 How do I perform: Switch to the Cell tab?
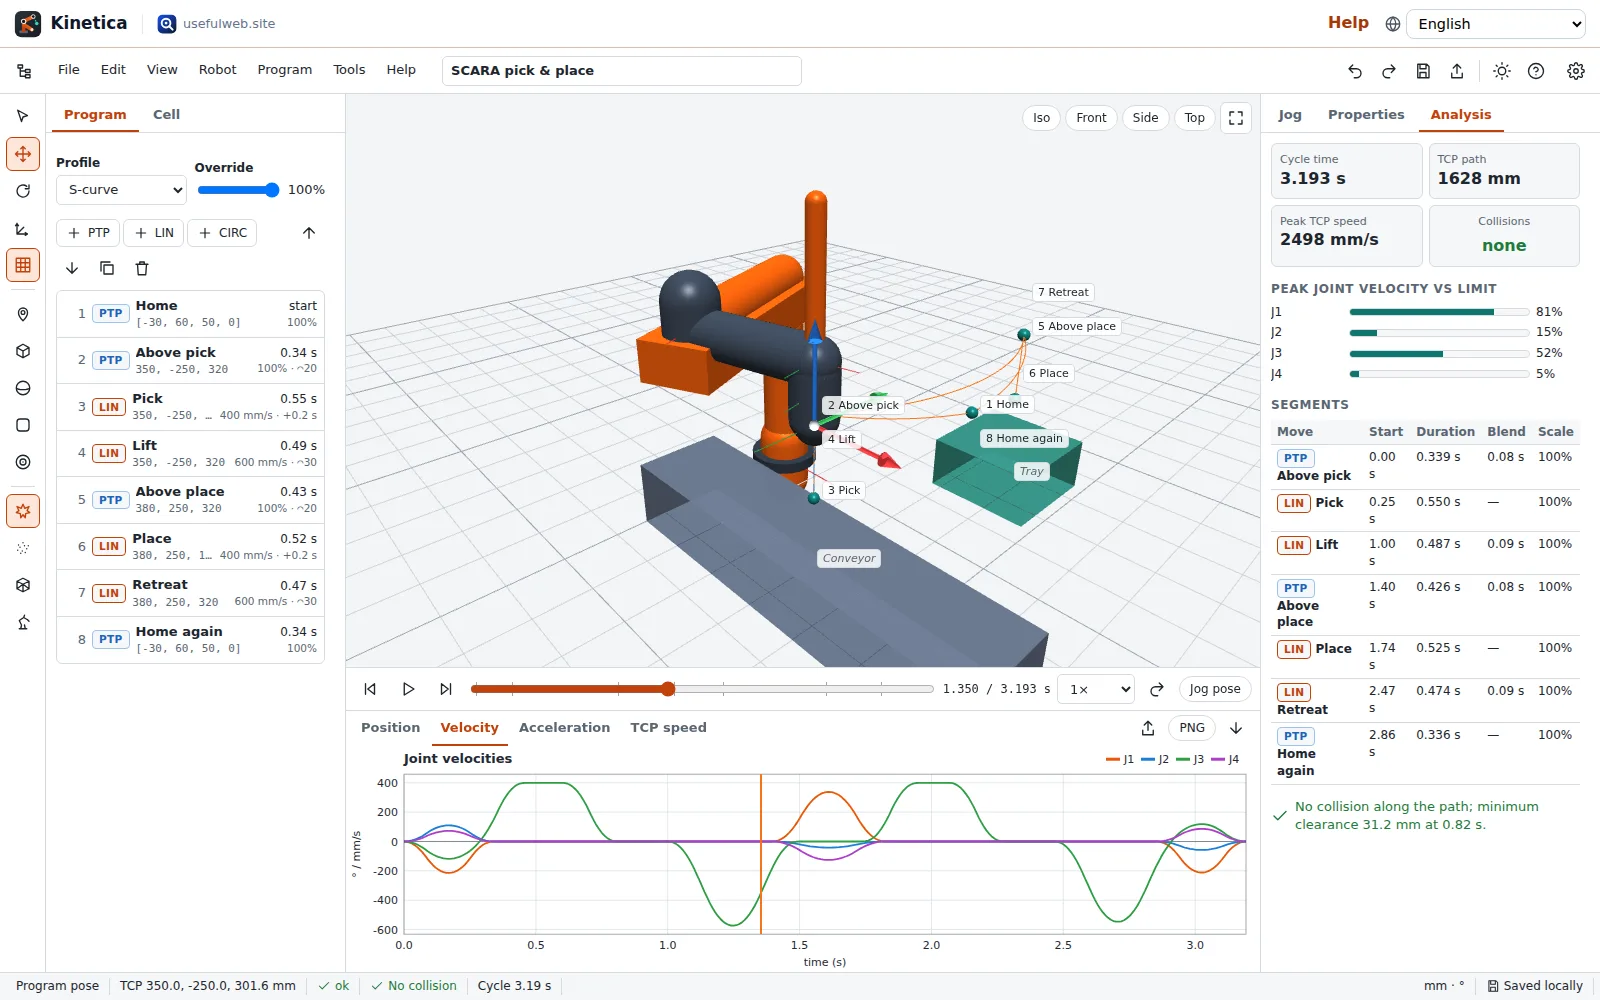pos(166,115)
